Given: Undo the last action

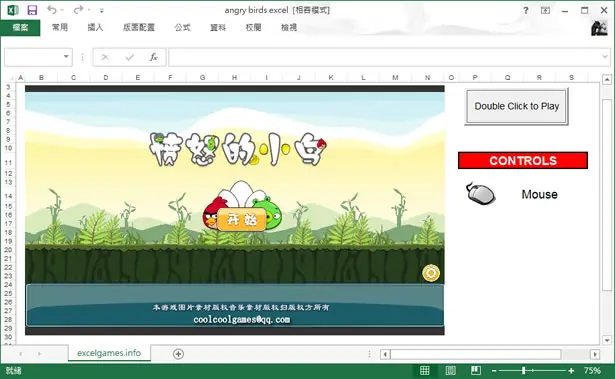Looking at the screenshot, I should pos(51,10).
